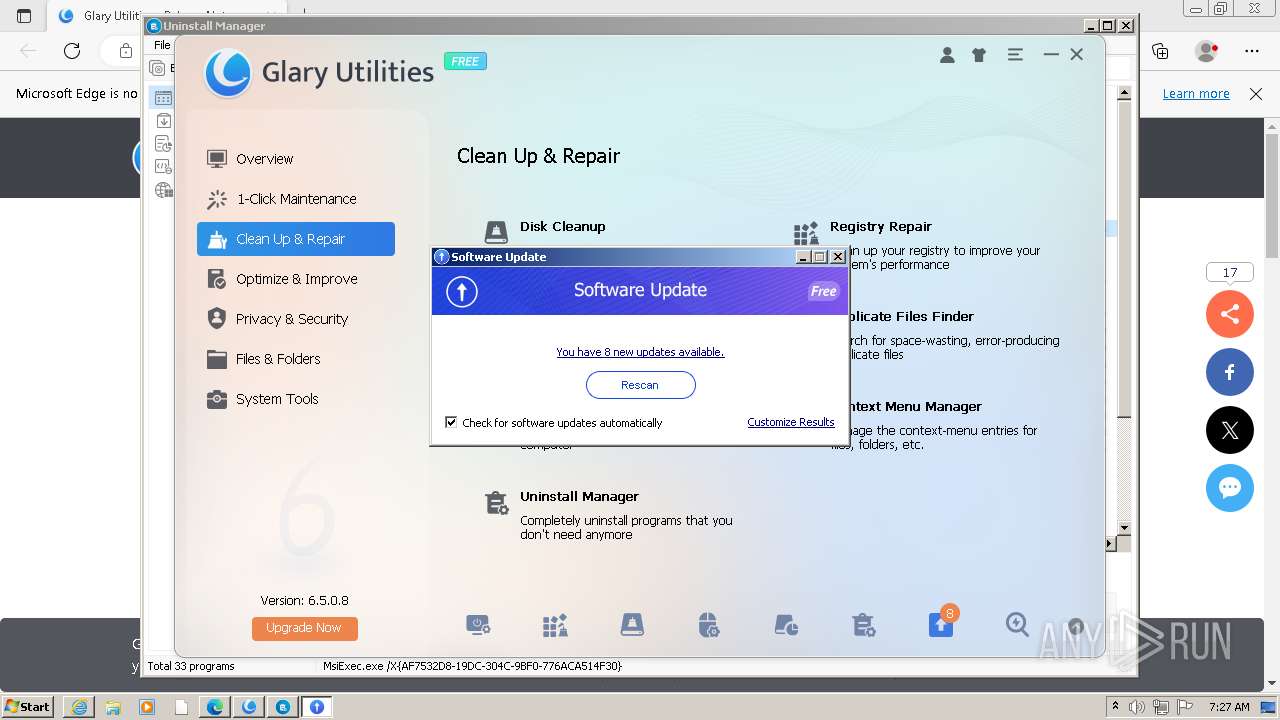This screenshot has height=720, width=1280.
Task: Open 'You have 8 new updates available' link
Action: pos(640,352)
